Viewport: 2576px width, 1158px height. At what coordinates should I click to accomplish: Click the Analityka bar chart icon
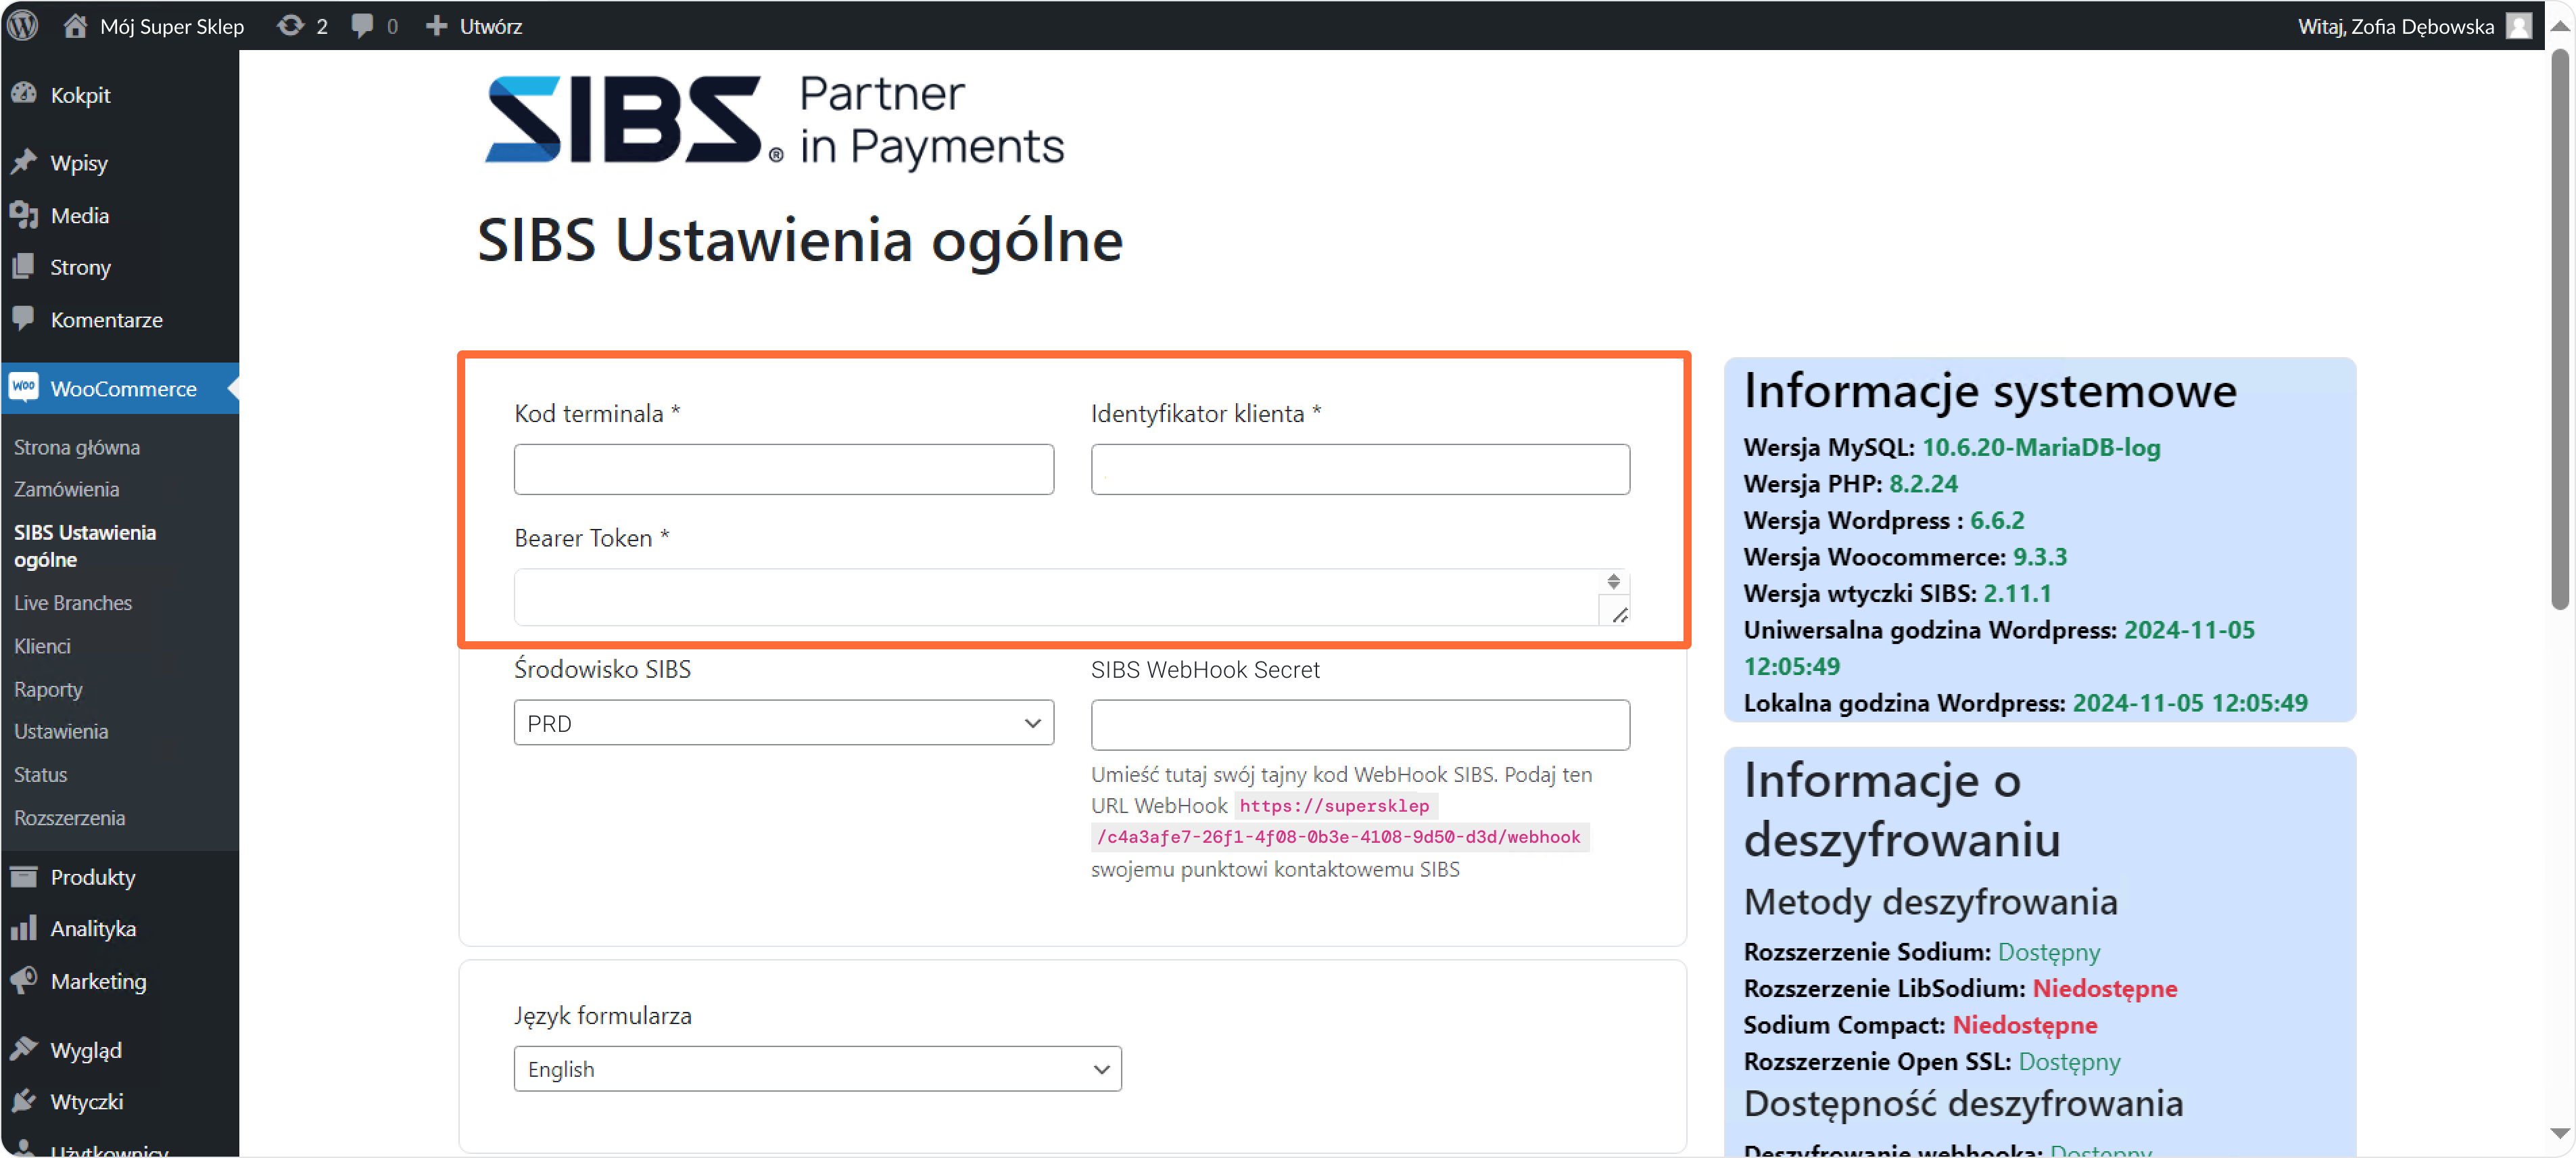coord(24,928)
